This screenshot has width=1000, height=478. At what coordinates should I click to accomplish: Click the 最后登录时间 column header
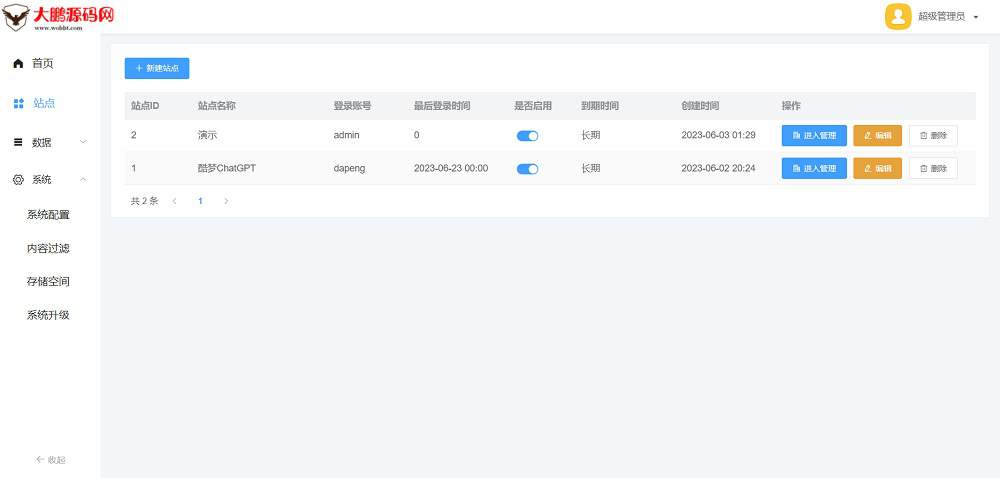coord(442,106)
